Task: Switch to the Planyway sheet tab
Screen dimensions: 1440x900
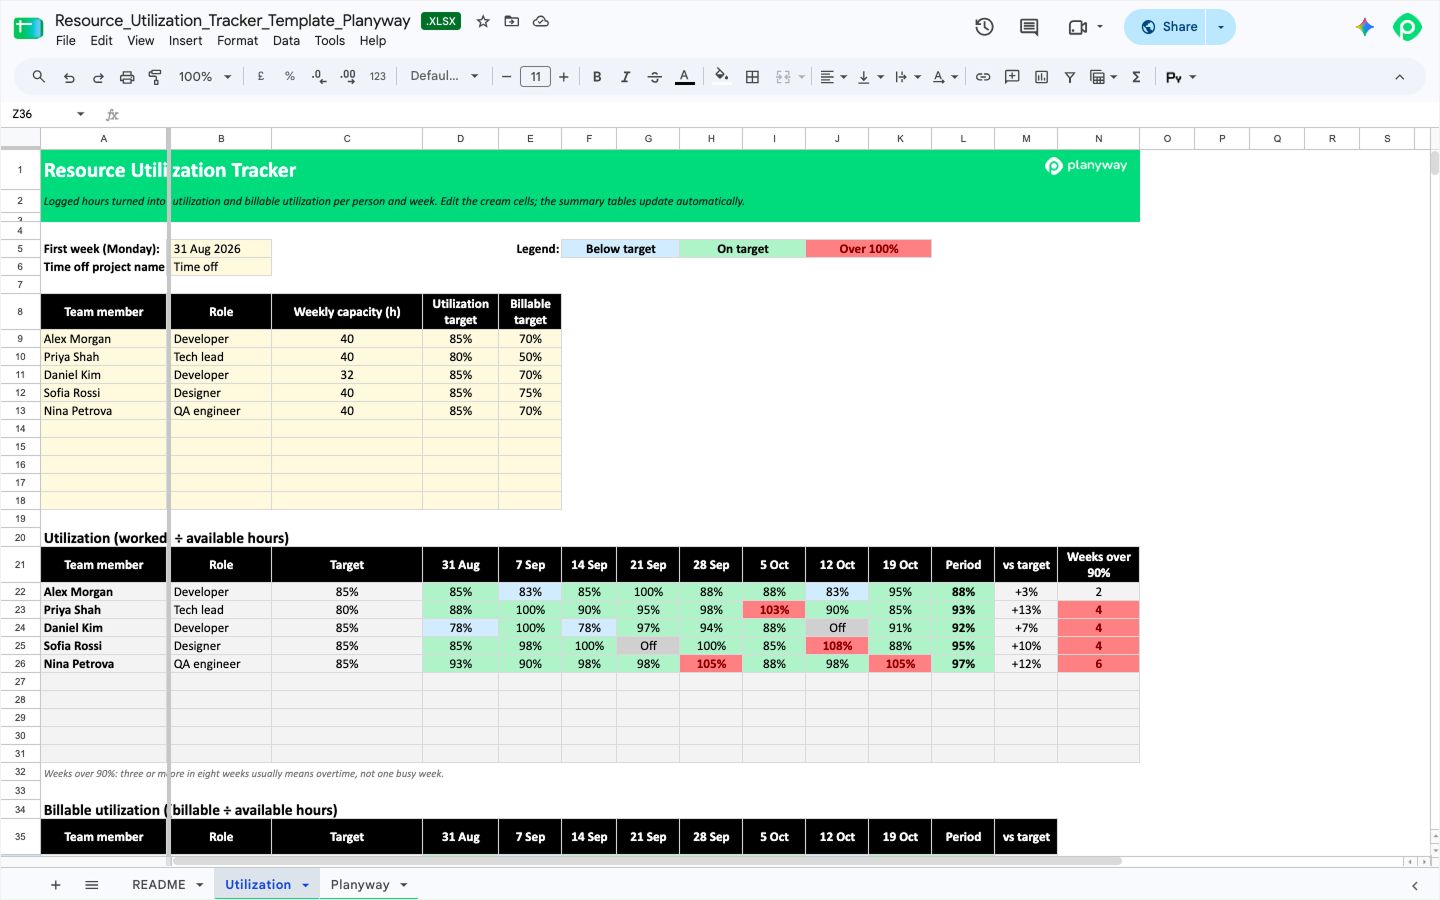Action: point(360,885)
